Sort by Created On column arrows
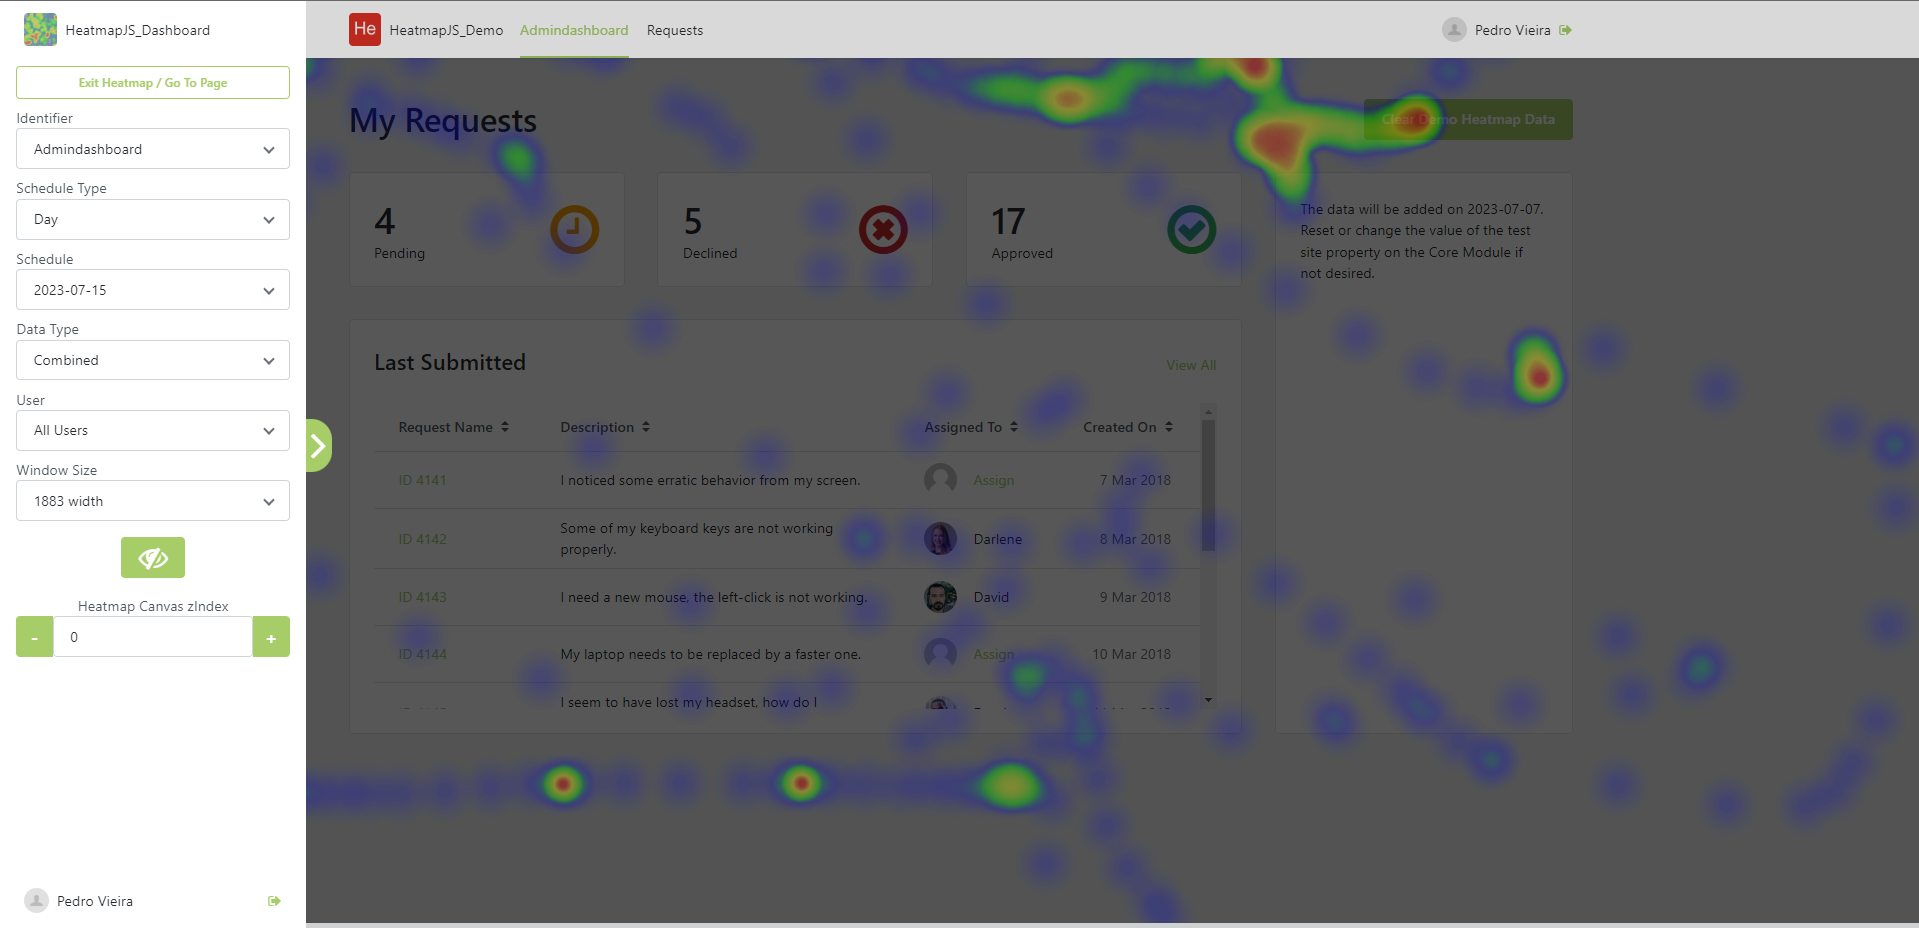Image resolution: width=1919 pixels, height=928 pixels. pos(1169,427)
